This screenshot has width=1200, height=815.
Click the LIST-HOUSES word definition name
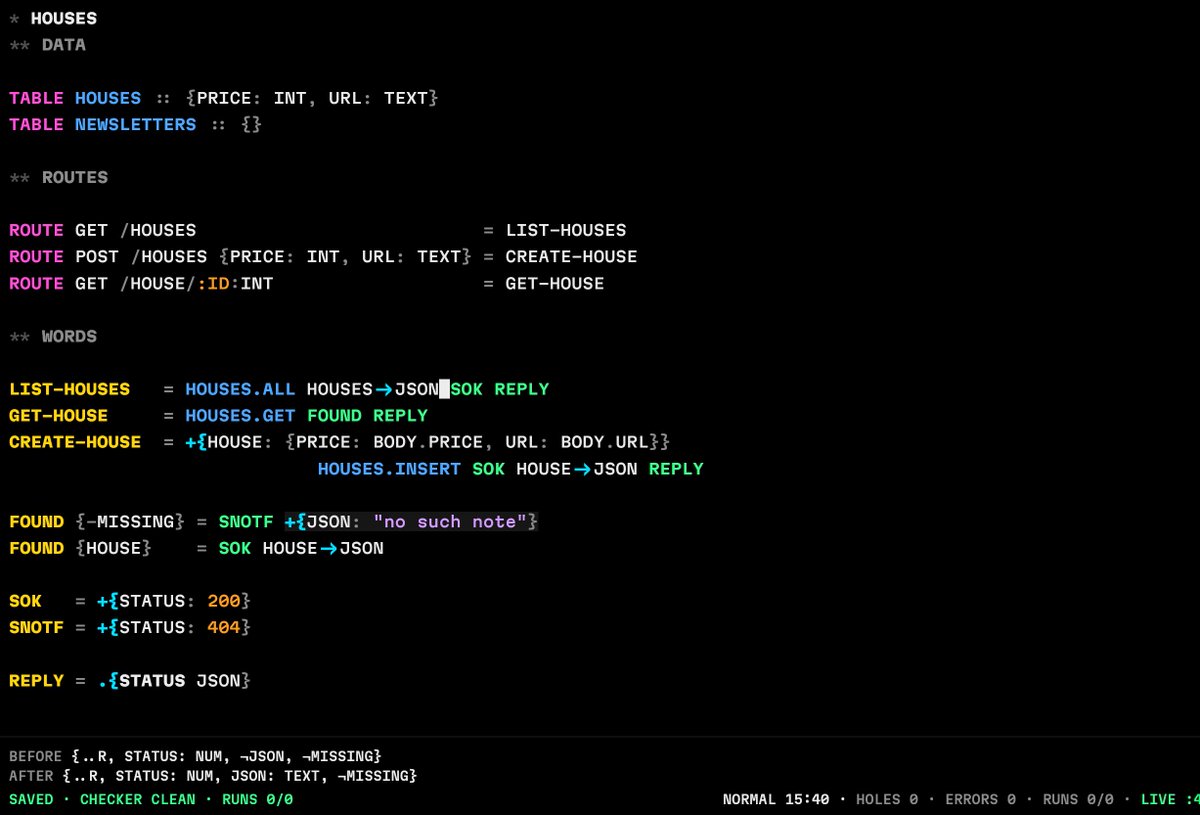[70, 389]
